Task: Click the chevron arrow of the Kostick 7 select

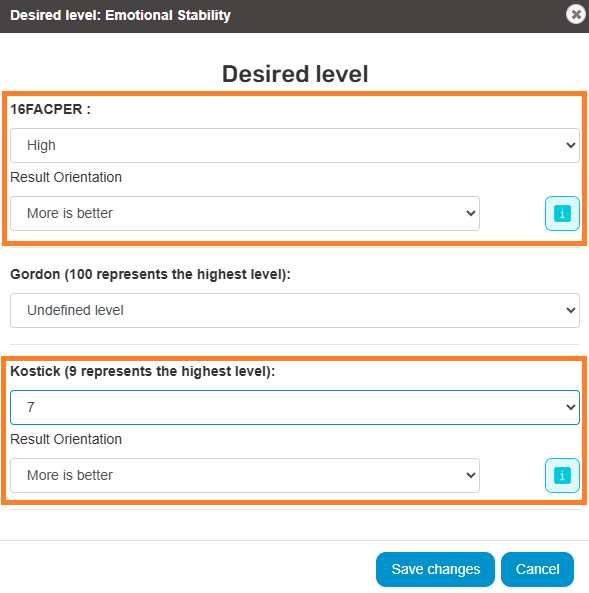Action: (570, 407)
